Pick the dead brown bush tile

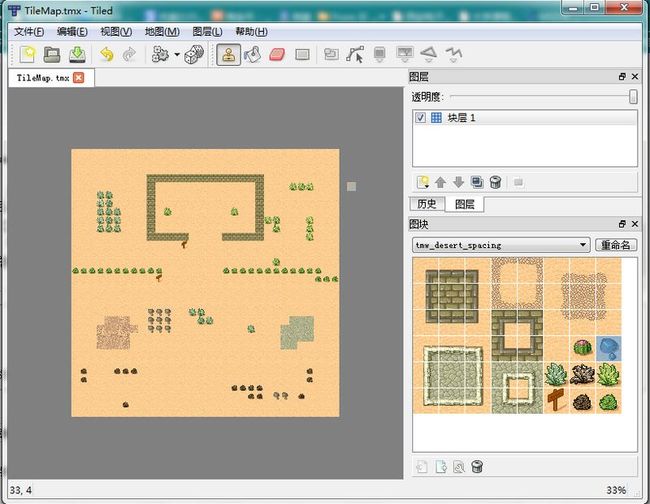(x=582, y=375)
